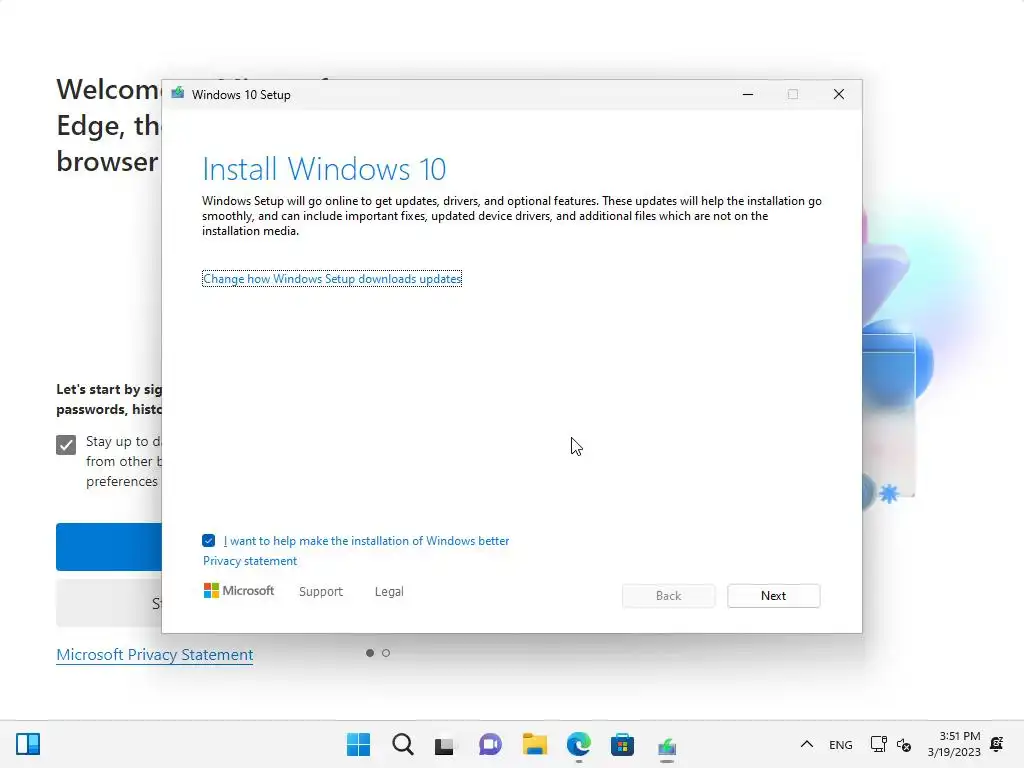Open Microsoft Store from taskbar
Viewport: 1024px width, 768px height.
[622, 744]
